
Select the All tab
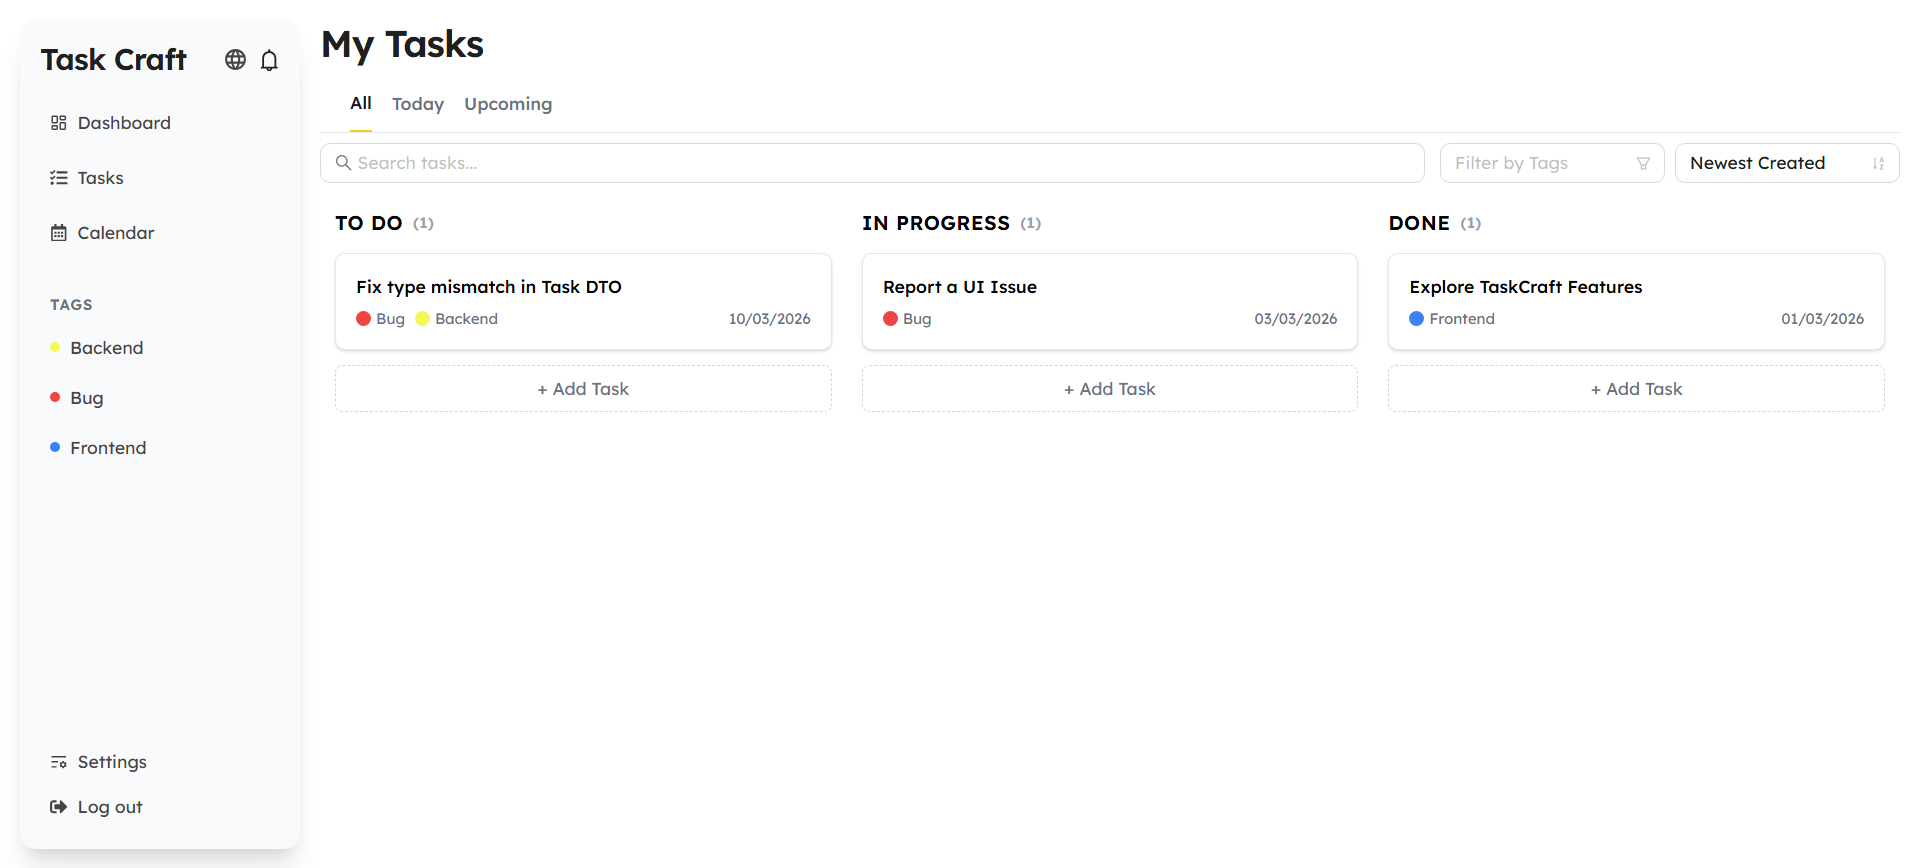click(x=361, y=103)
